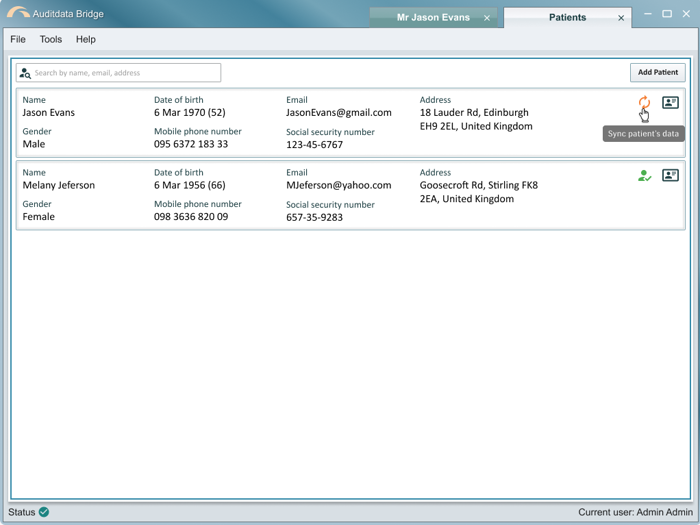
Task: Select the Patients tab
Action: click(x=567, y=17)
